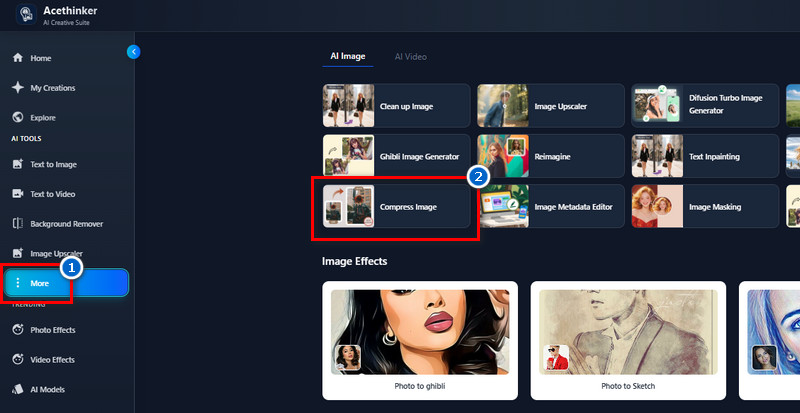The width and height of the screenshot is (800, 413).
Task: Click the Acethinker brand name
Action: (x=70, y=10)
